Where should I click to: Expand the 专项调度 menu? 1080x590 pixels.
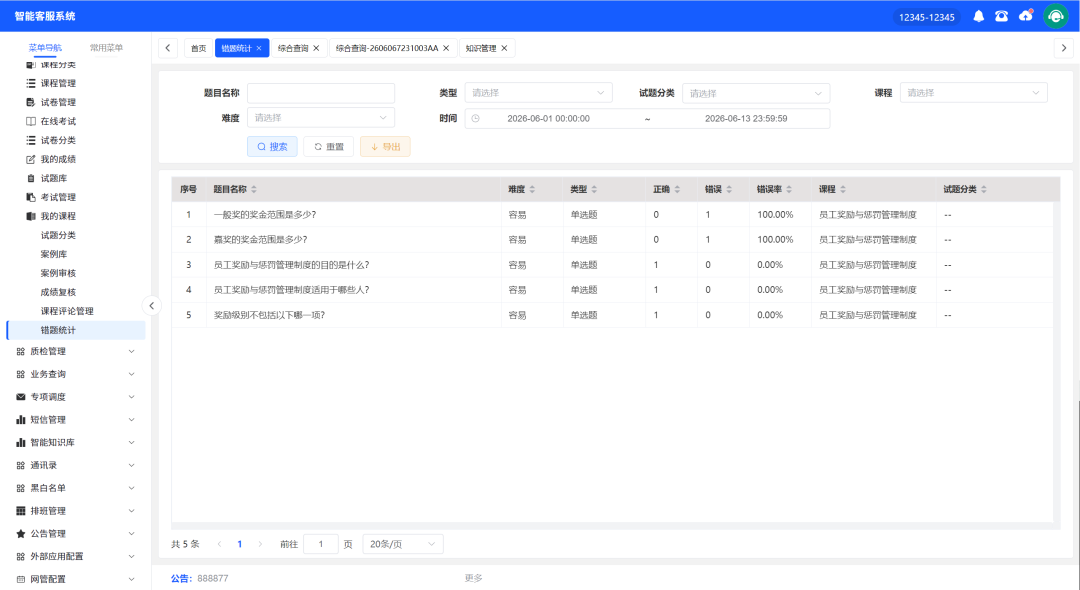pyautogui.click(x=76, y=397)
